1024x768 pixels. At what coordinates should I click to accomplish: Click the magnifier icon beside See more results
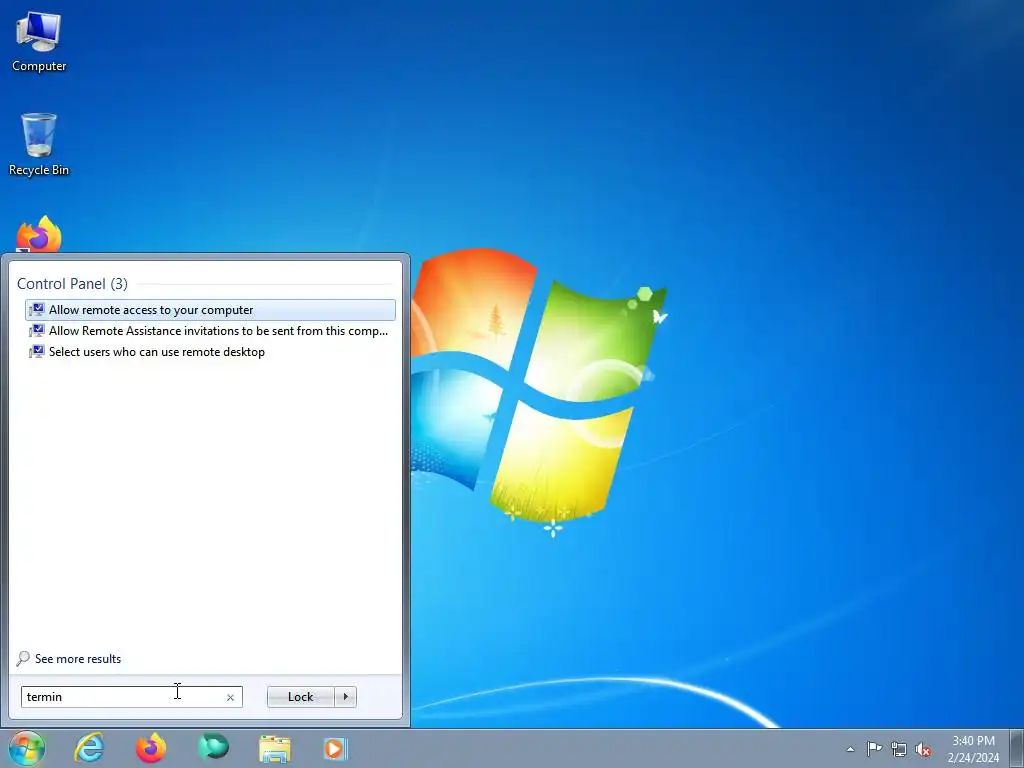(x=24, y=658)
